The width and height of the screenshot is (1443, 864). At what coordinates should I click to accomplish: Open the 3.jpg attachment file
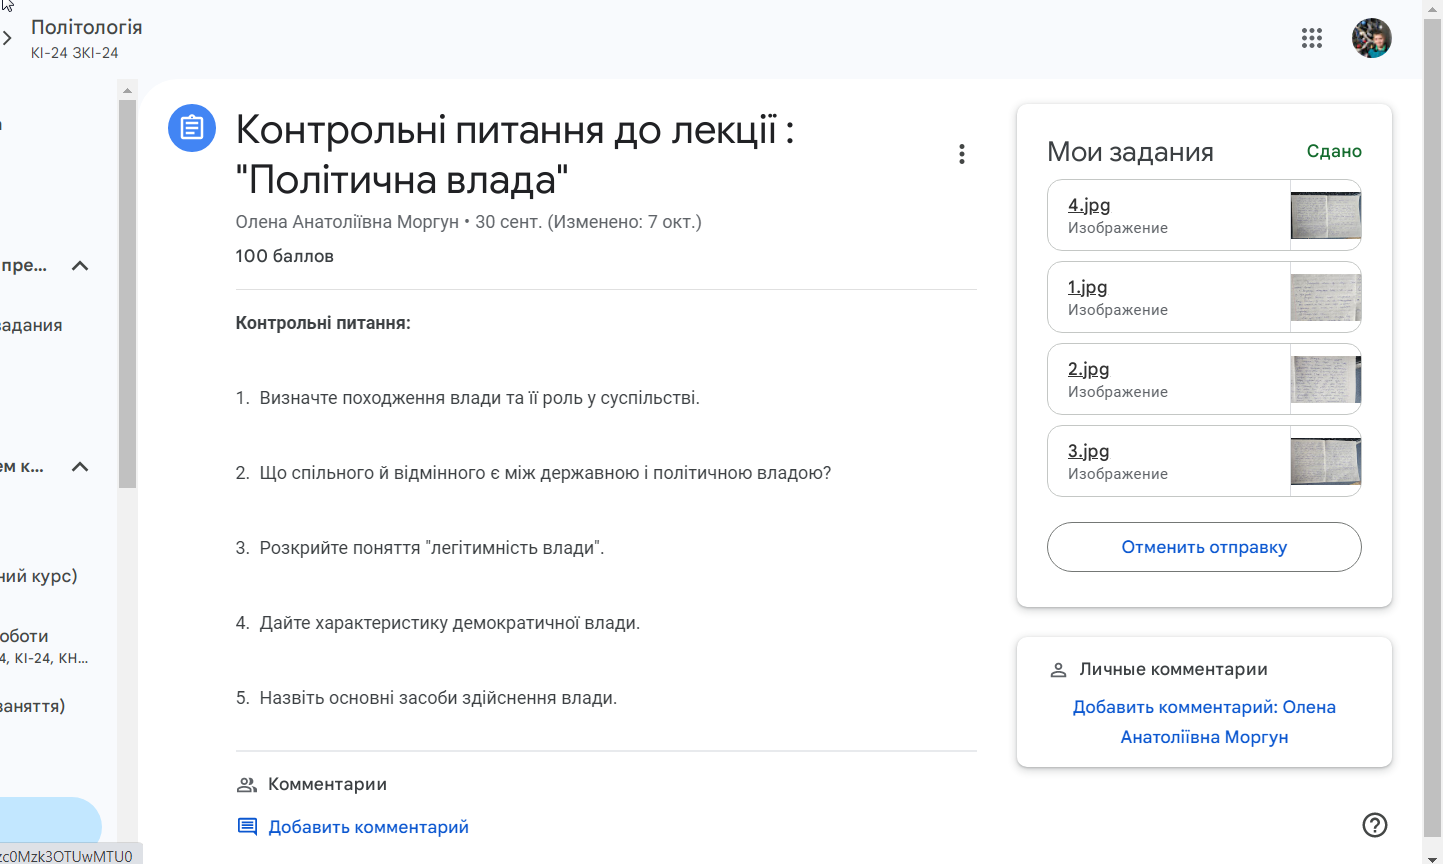click(x=1088, y=451)
